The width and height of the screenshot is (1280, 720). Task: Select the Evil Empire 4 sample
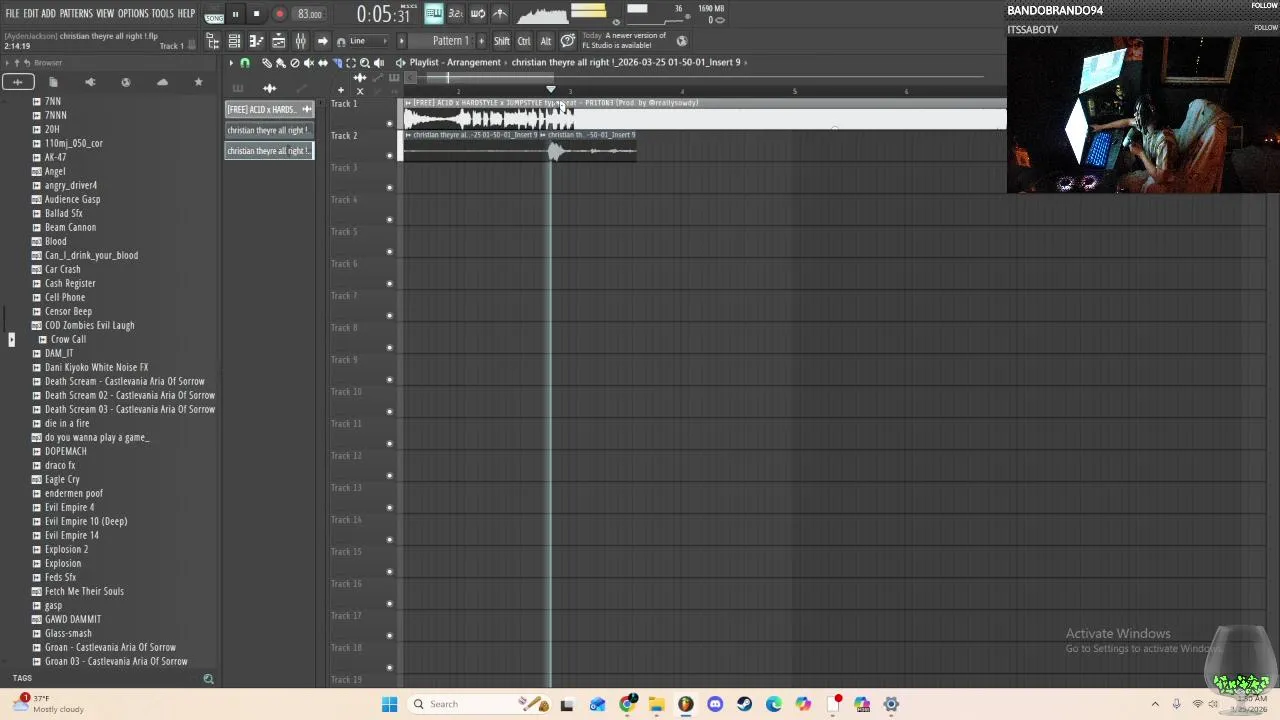pyautogui.click(x=69, y=507)
